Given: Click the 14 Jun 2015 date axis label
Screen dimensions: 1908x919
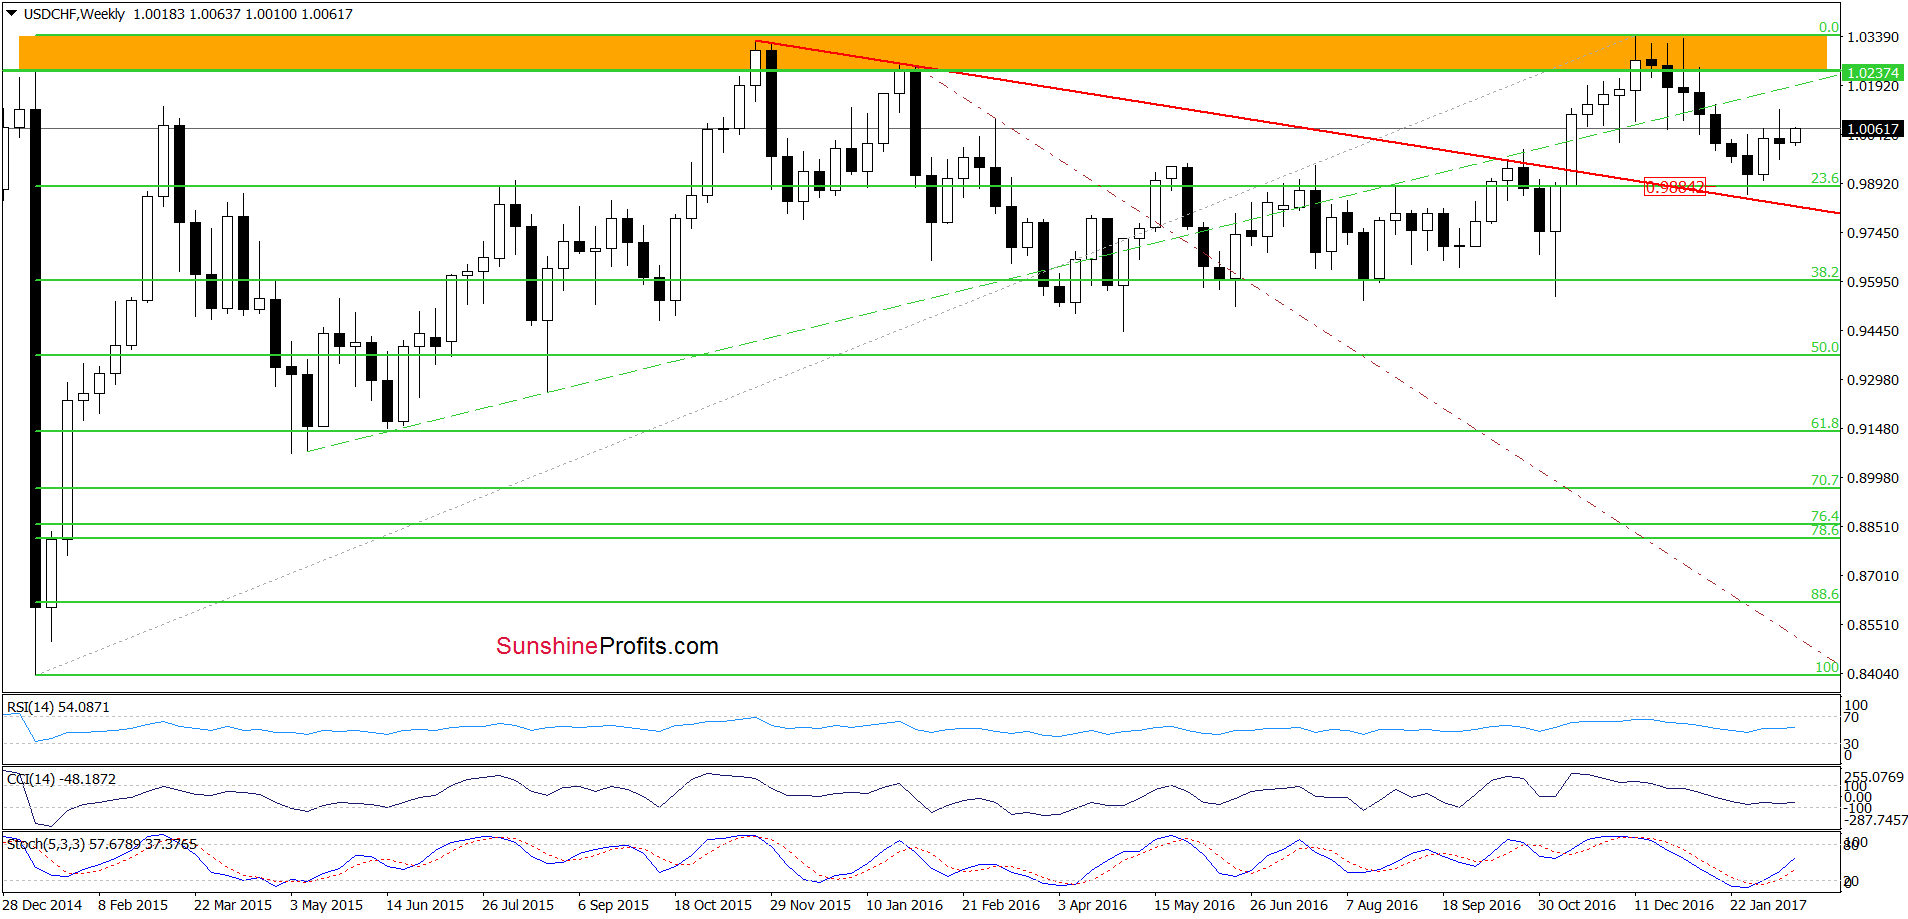Looking at the screenshot, I should pos(425,905).
